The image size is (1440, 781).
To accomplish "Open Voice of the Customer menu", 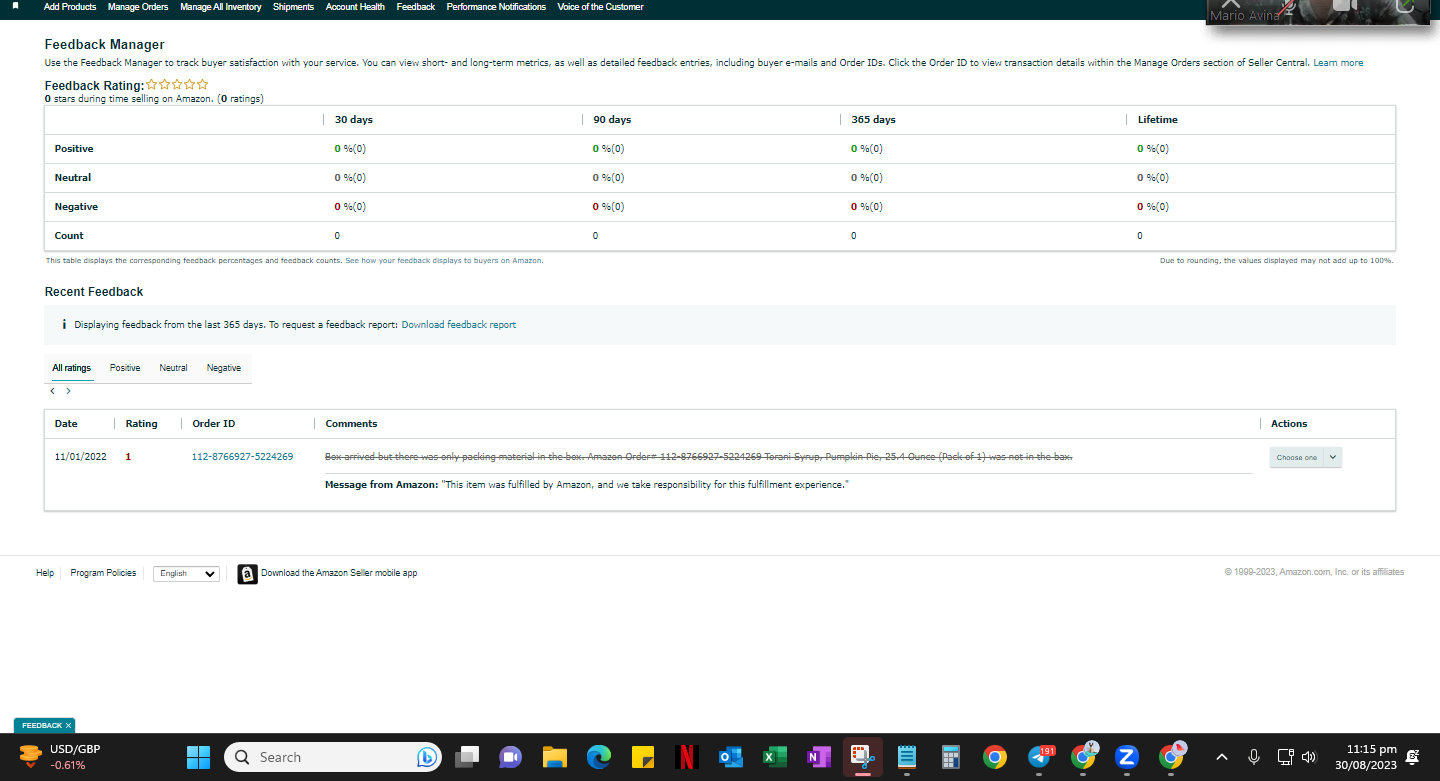I will [601, 7].
